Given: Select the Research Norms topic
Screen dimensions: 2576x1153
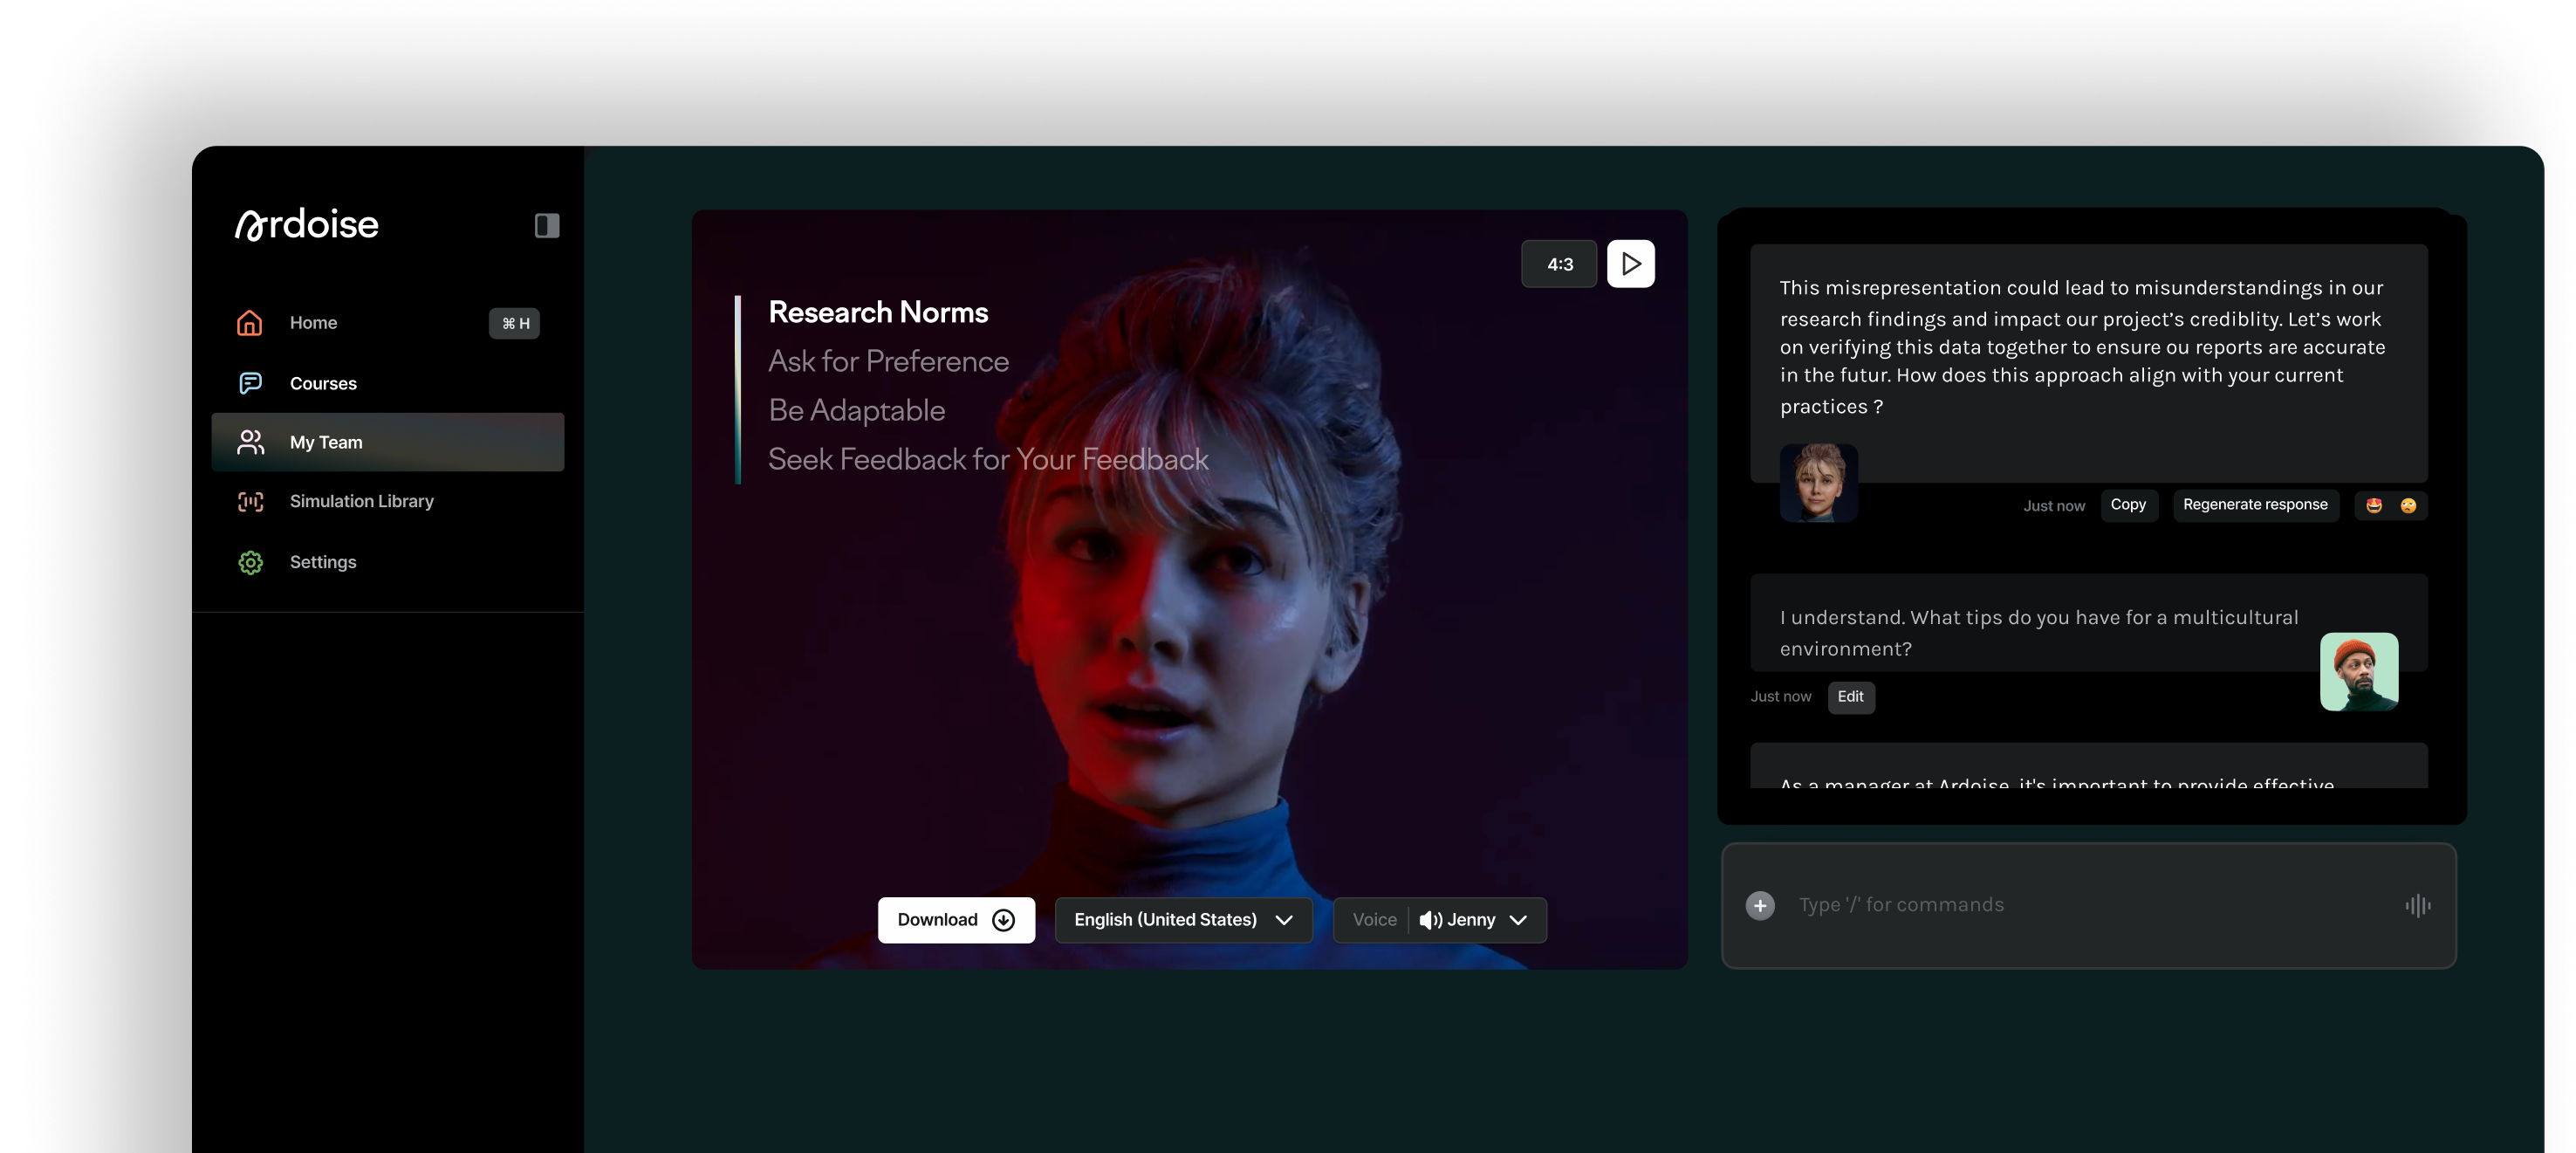Looking at the screenshot, I should [878, 312].
